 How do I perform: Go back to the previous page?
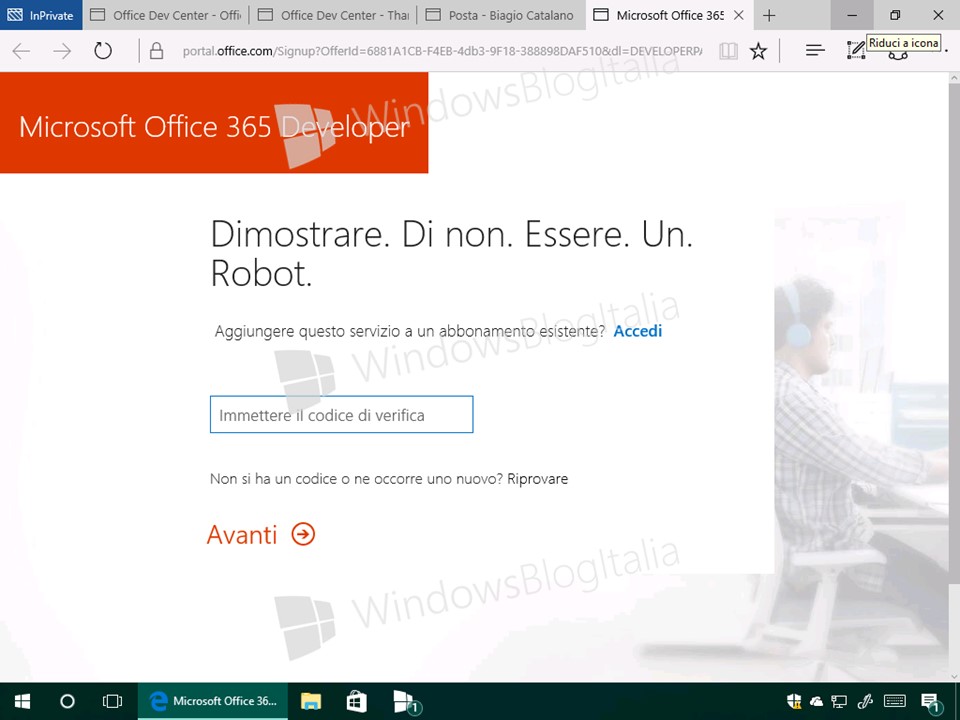coord(21,51)
